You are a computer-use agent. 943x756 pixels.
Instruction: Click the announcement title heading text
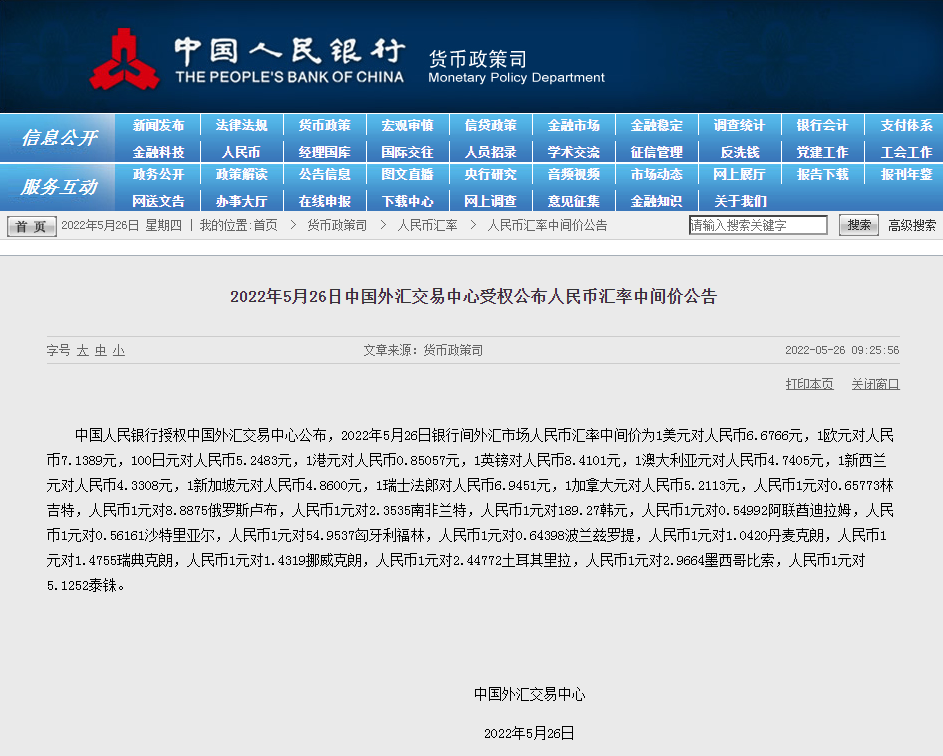tap(473, 297)
